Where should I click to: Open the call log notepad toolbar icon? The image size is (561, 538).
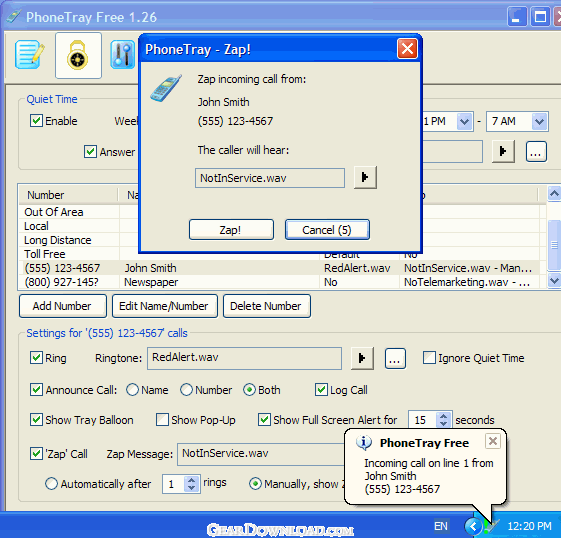(x=30, y=55)
